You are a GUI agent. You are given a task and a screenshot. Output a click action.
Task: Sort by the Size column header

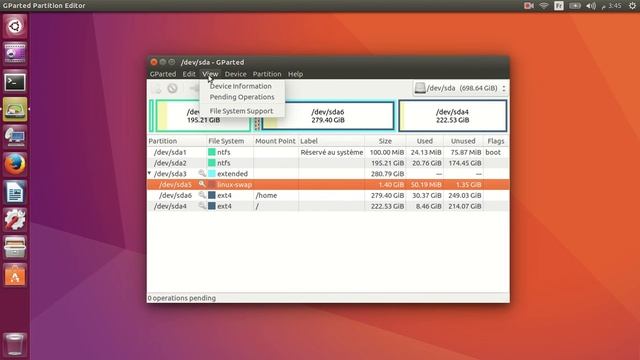(385, 141)
